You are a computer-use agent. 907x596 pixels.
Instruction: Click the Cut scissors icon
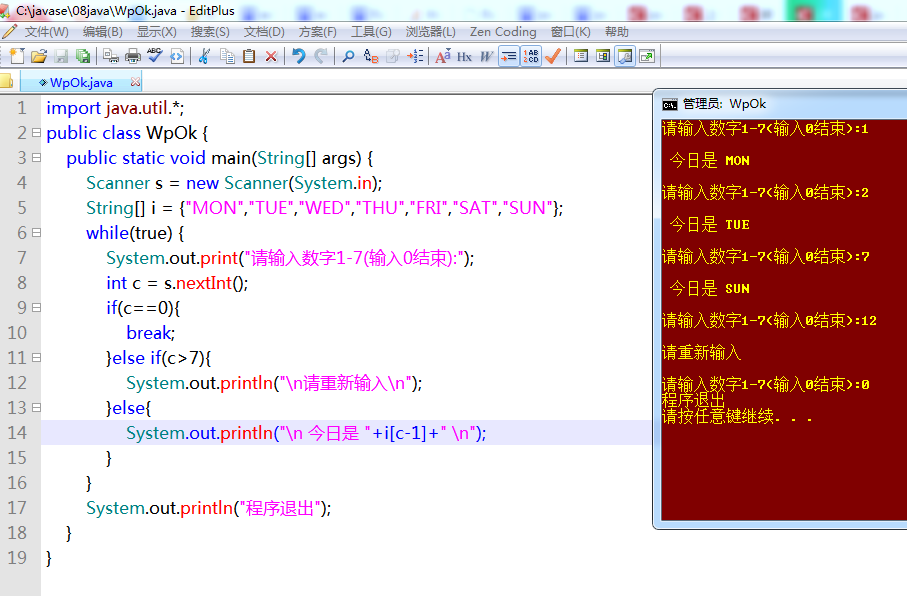[x=204, y=56]
